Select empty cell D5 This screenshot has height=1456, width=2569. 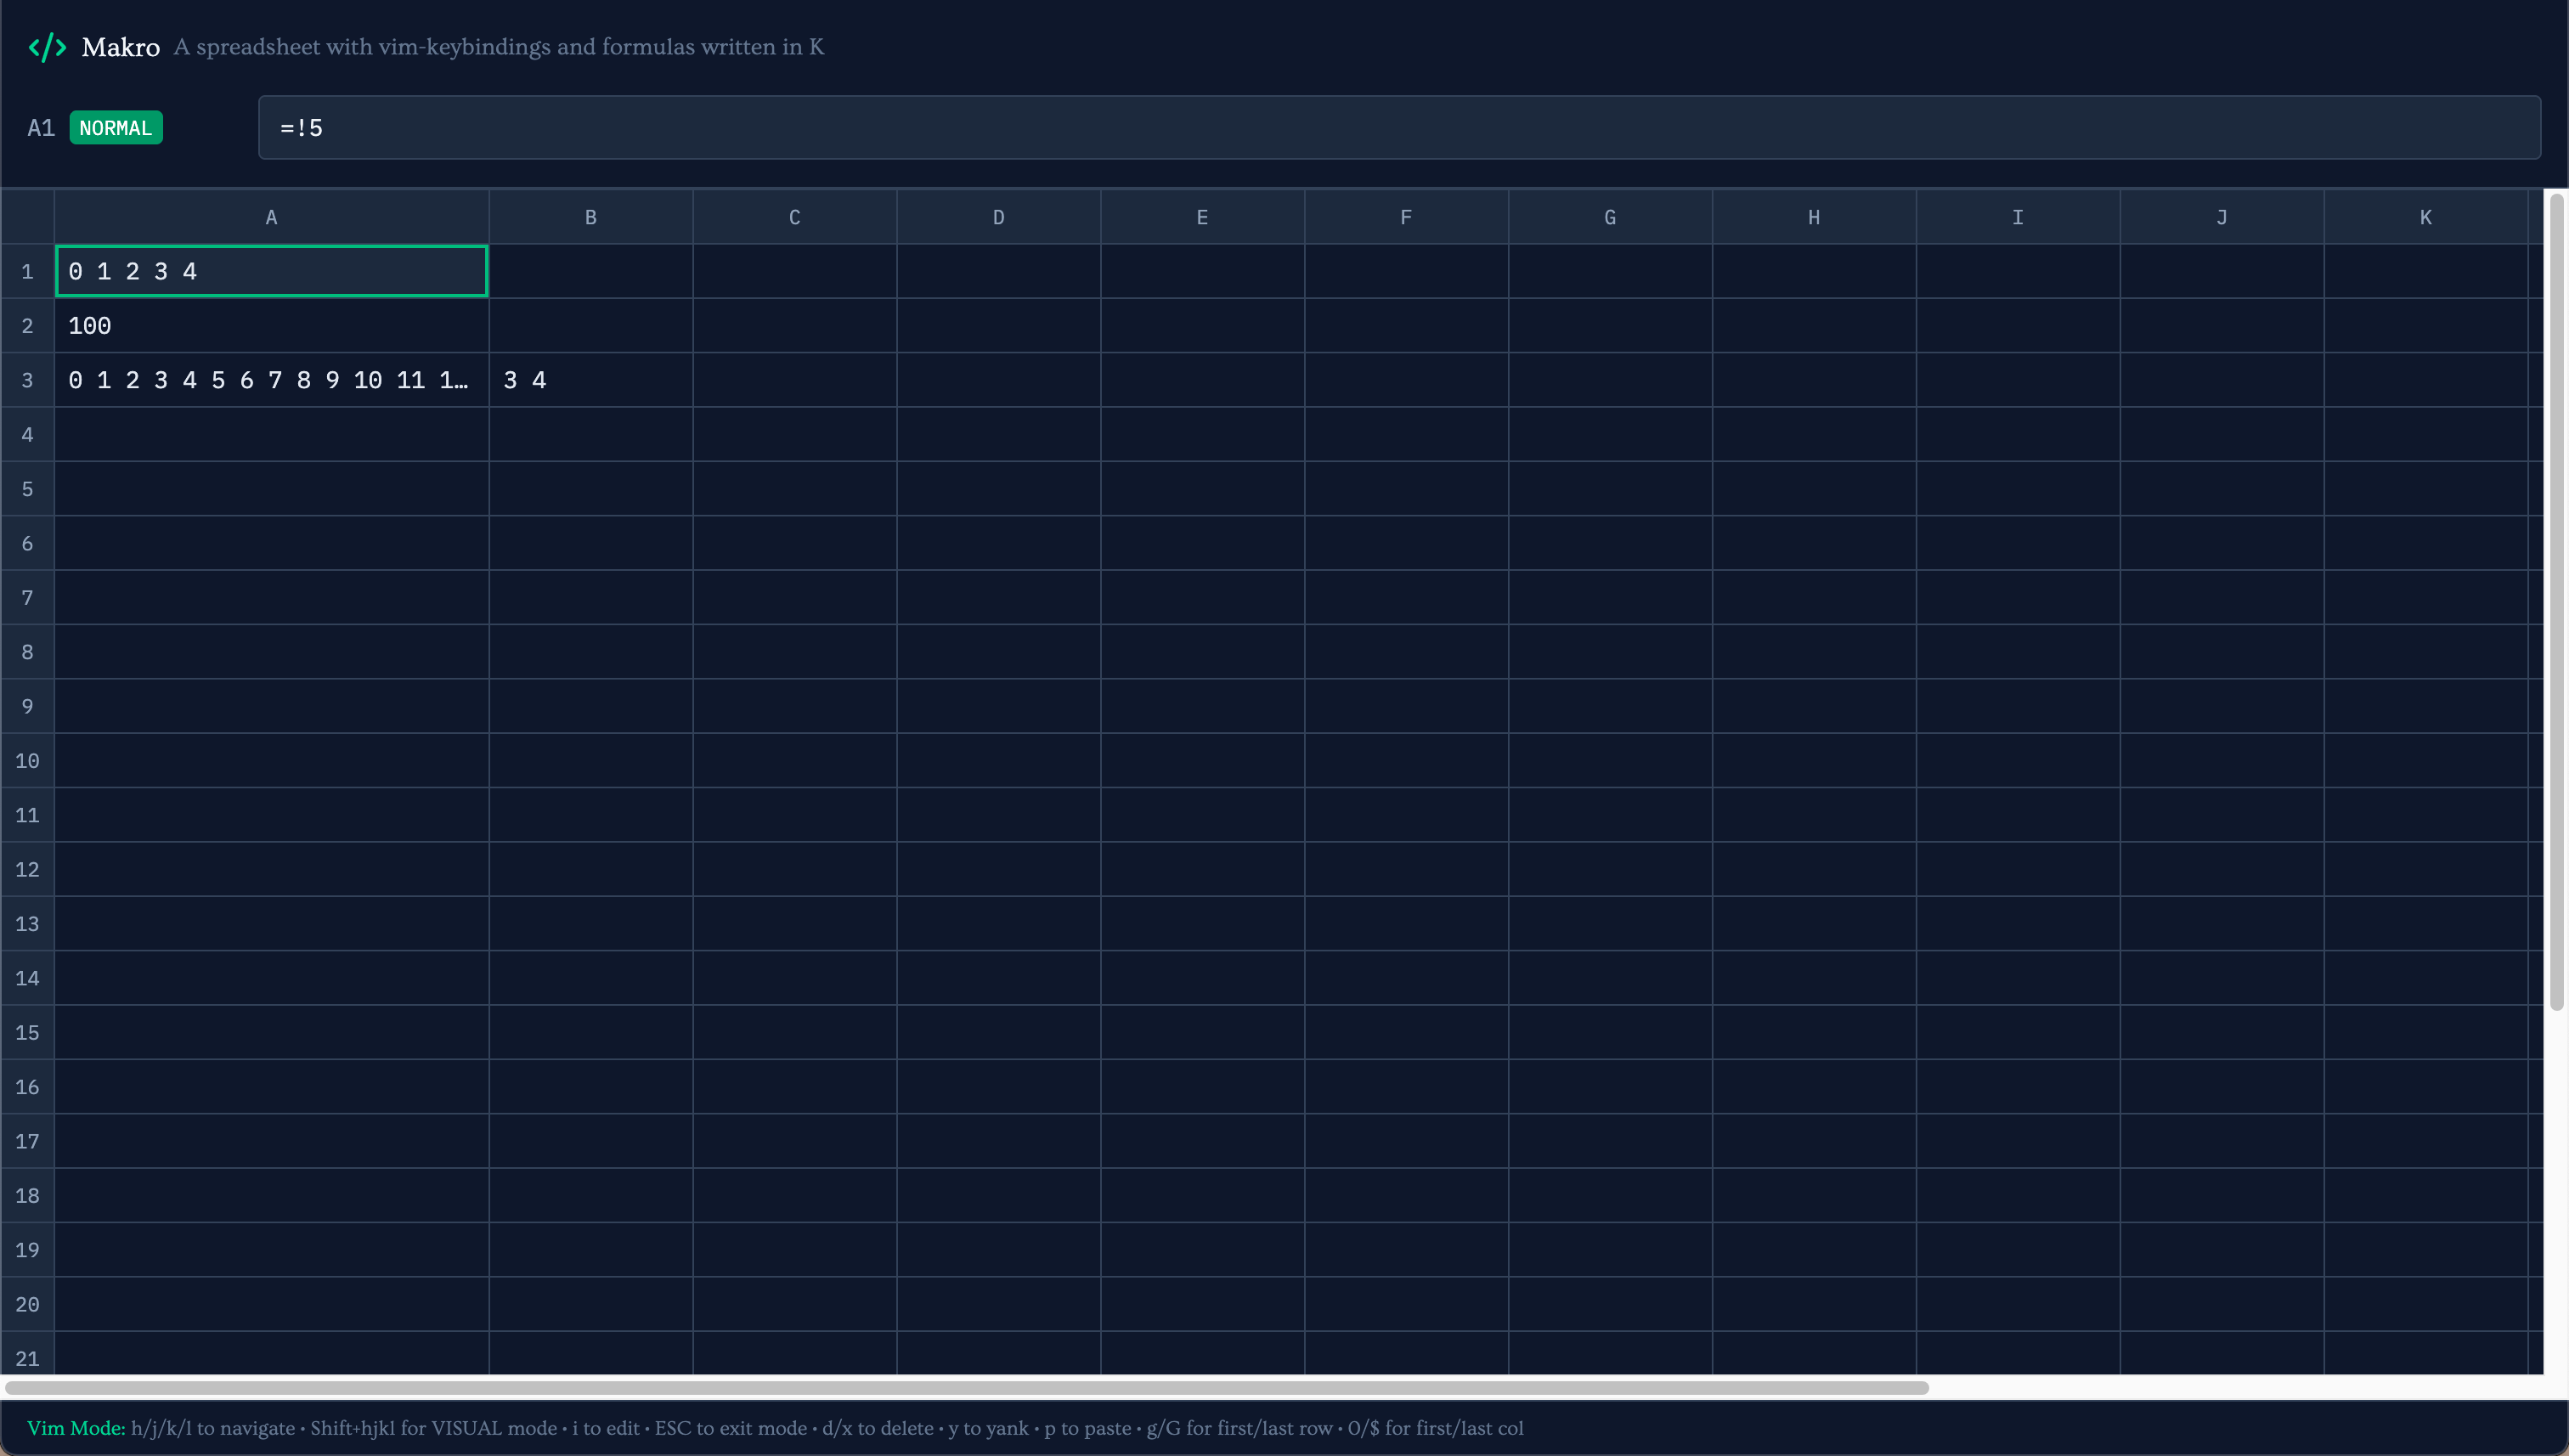coord(999,488)
